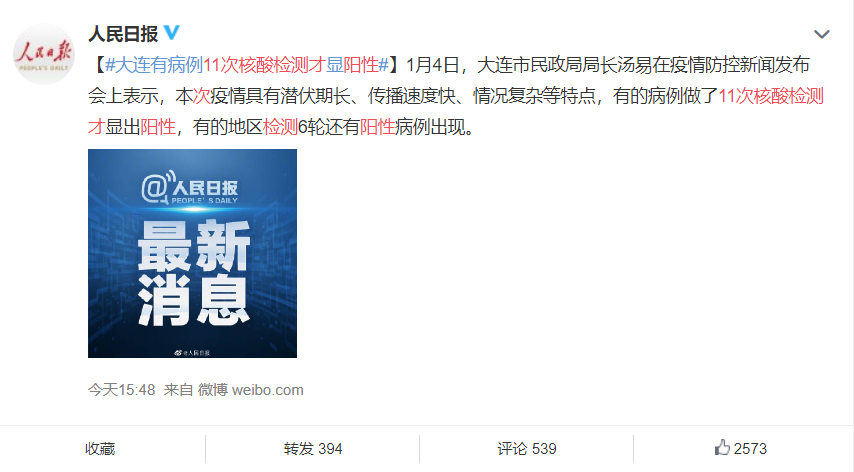Open 评论 539 comments
The height and width of the screenshot is (472, 854).
[527, 449]
